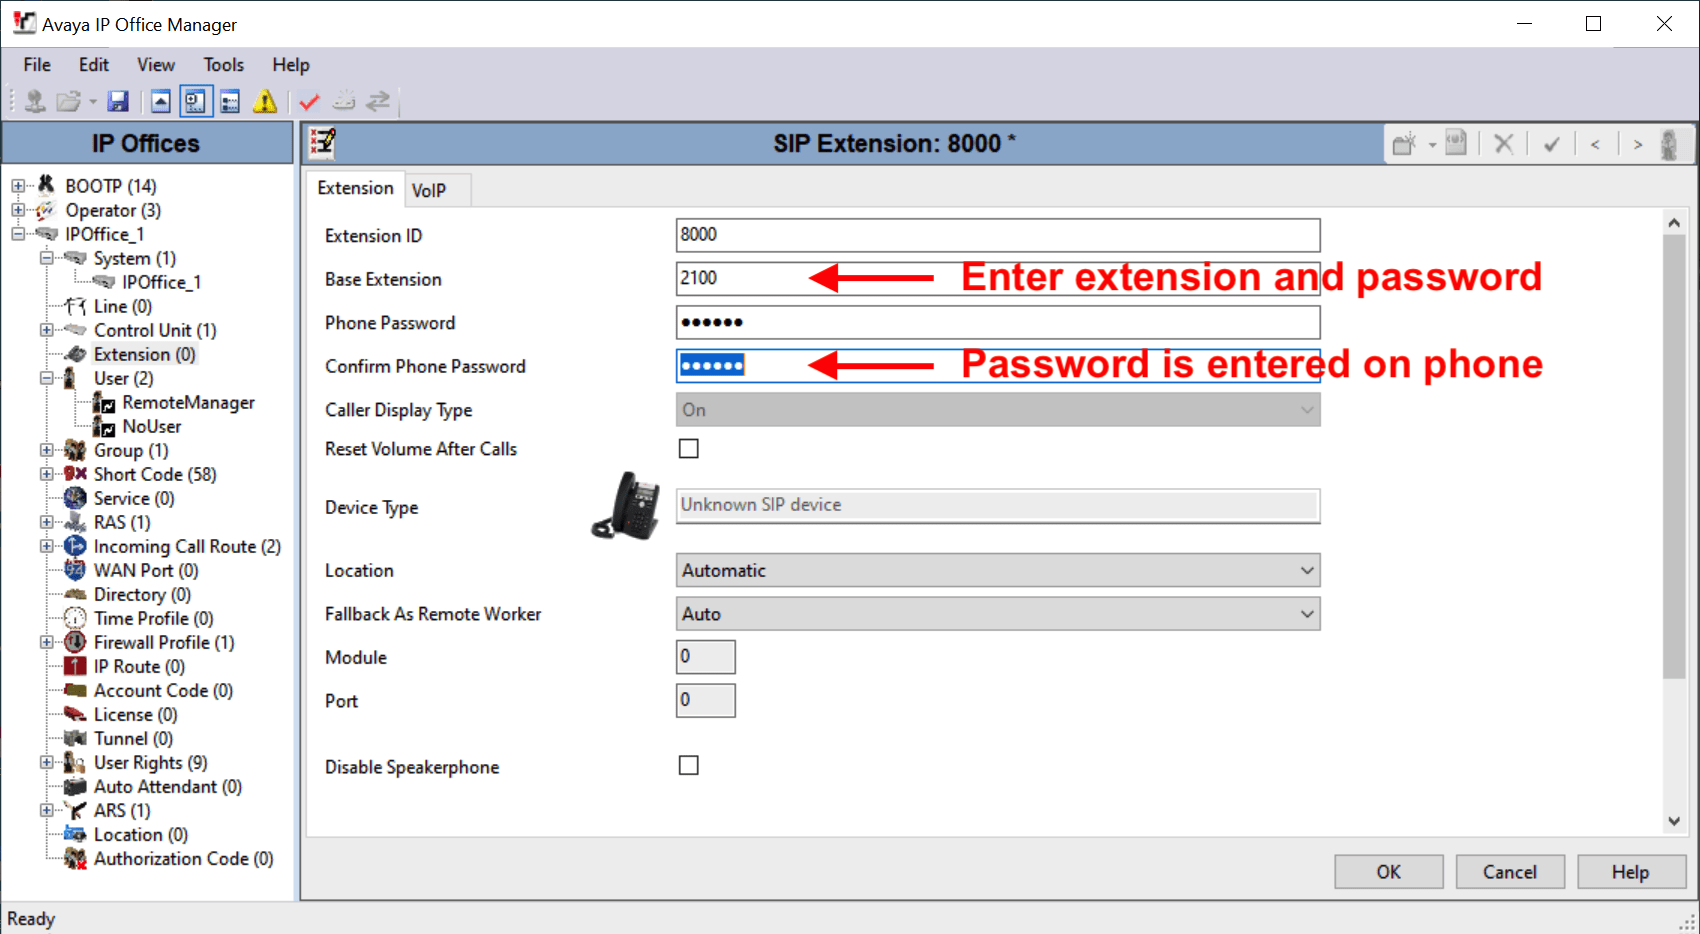The height and width of the screenshot is (934, 1700).
Task: Select Line (0) in the tree
Action: point(123,306)
